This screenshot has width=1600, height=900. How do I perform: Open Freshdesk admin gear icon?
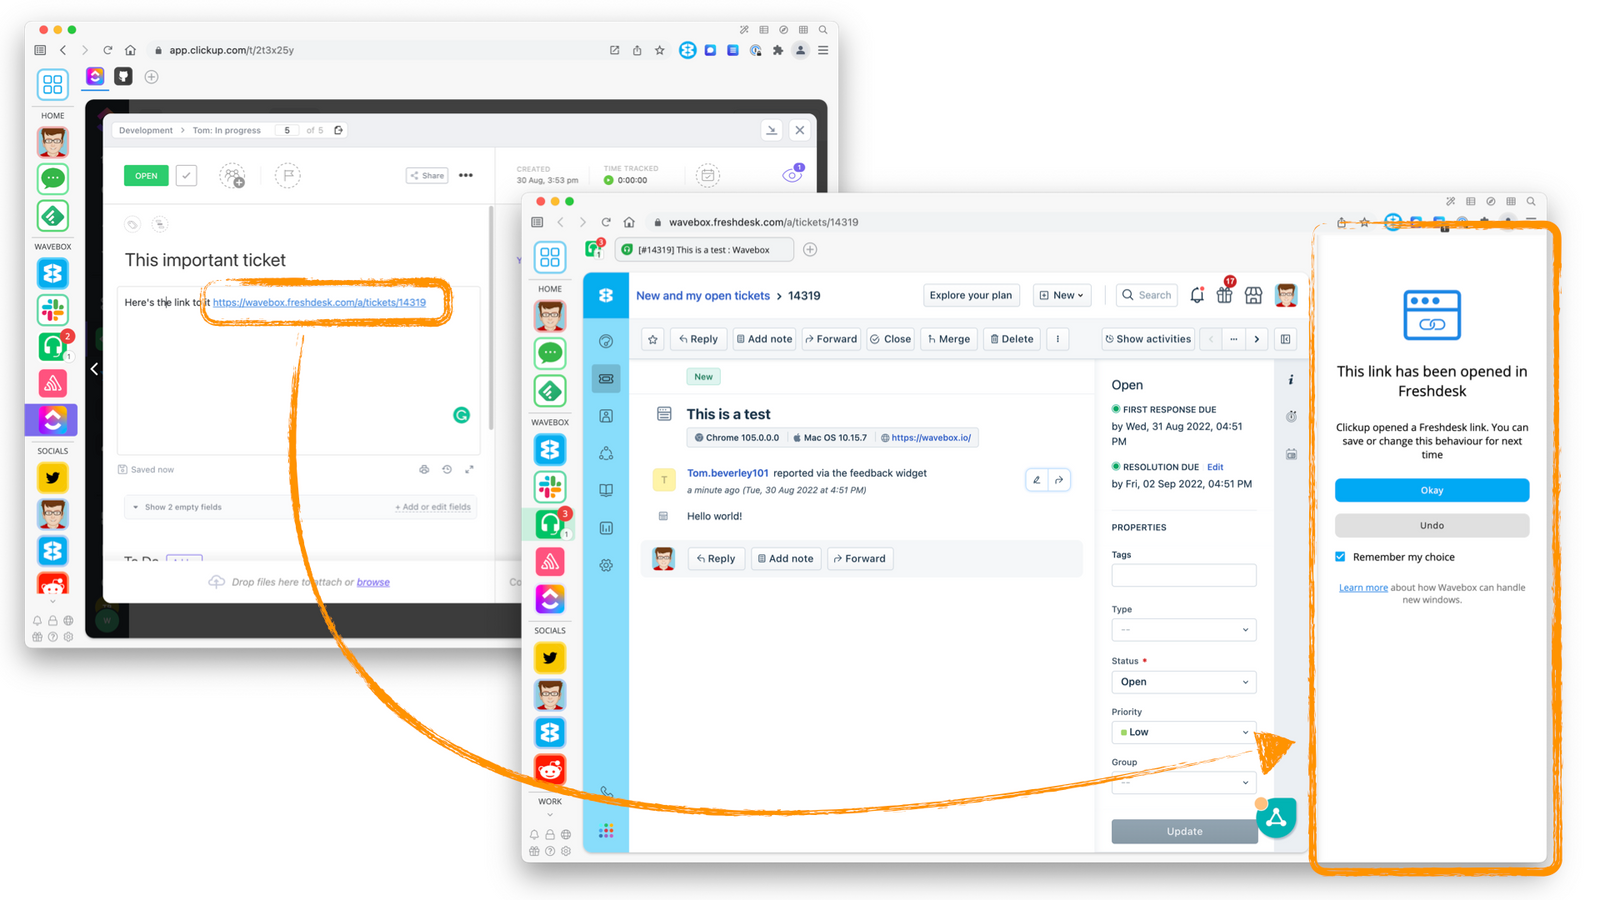pyautogui.click(x=606, y=565)
